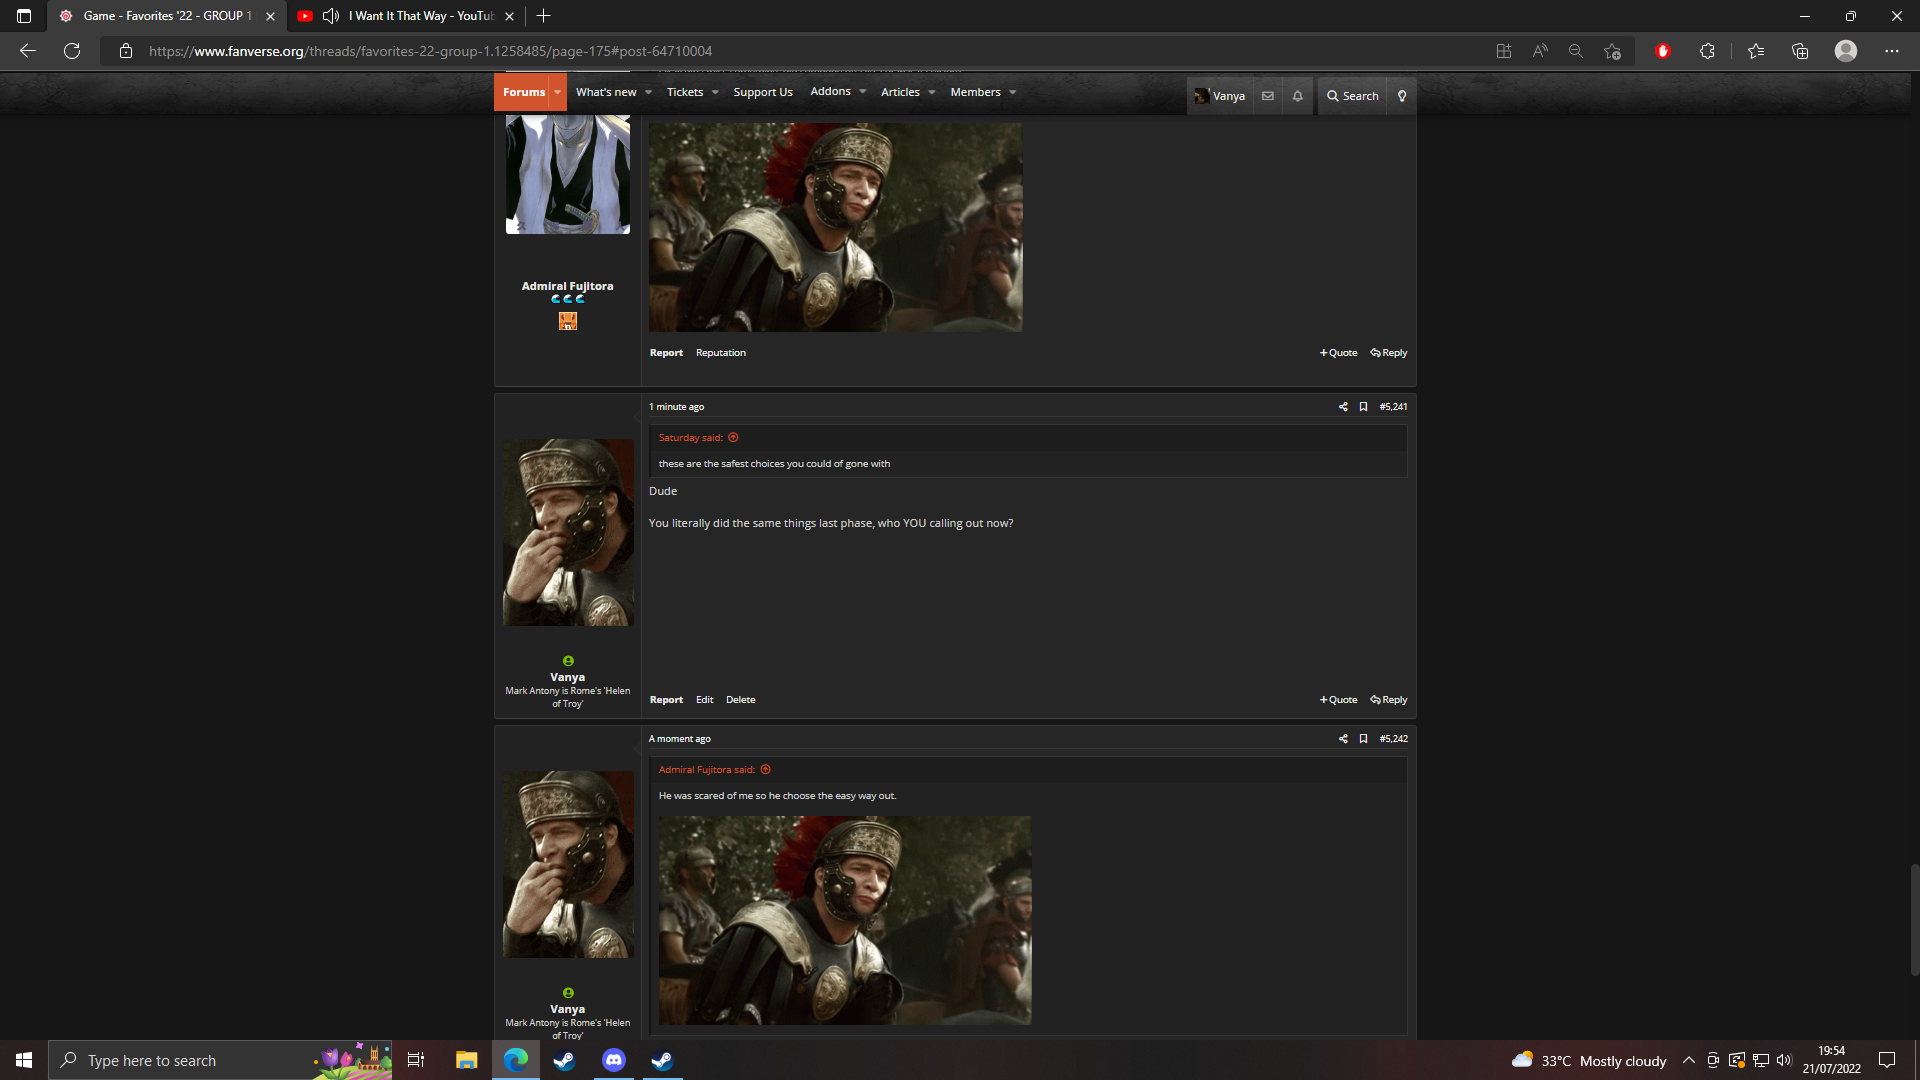Reply to post #5,241
The width and height of the screenshot is (1920, 1080).
point(1389,700)
